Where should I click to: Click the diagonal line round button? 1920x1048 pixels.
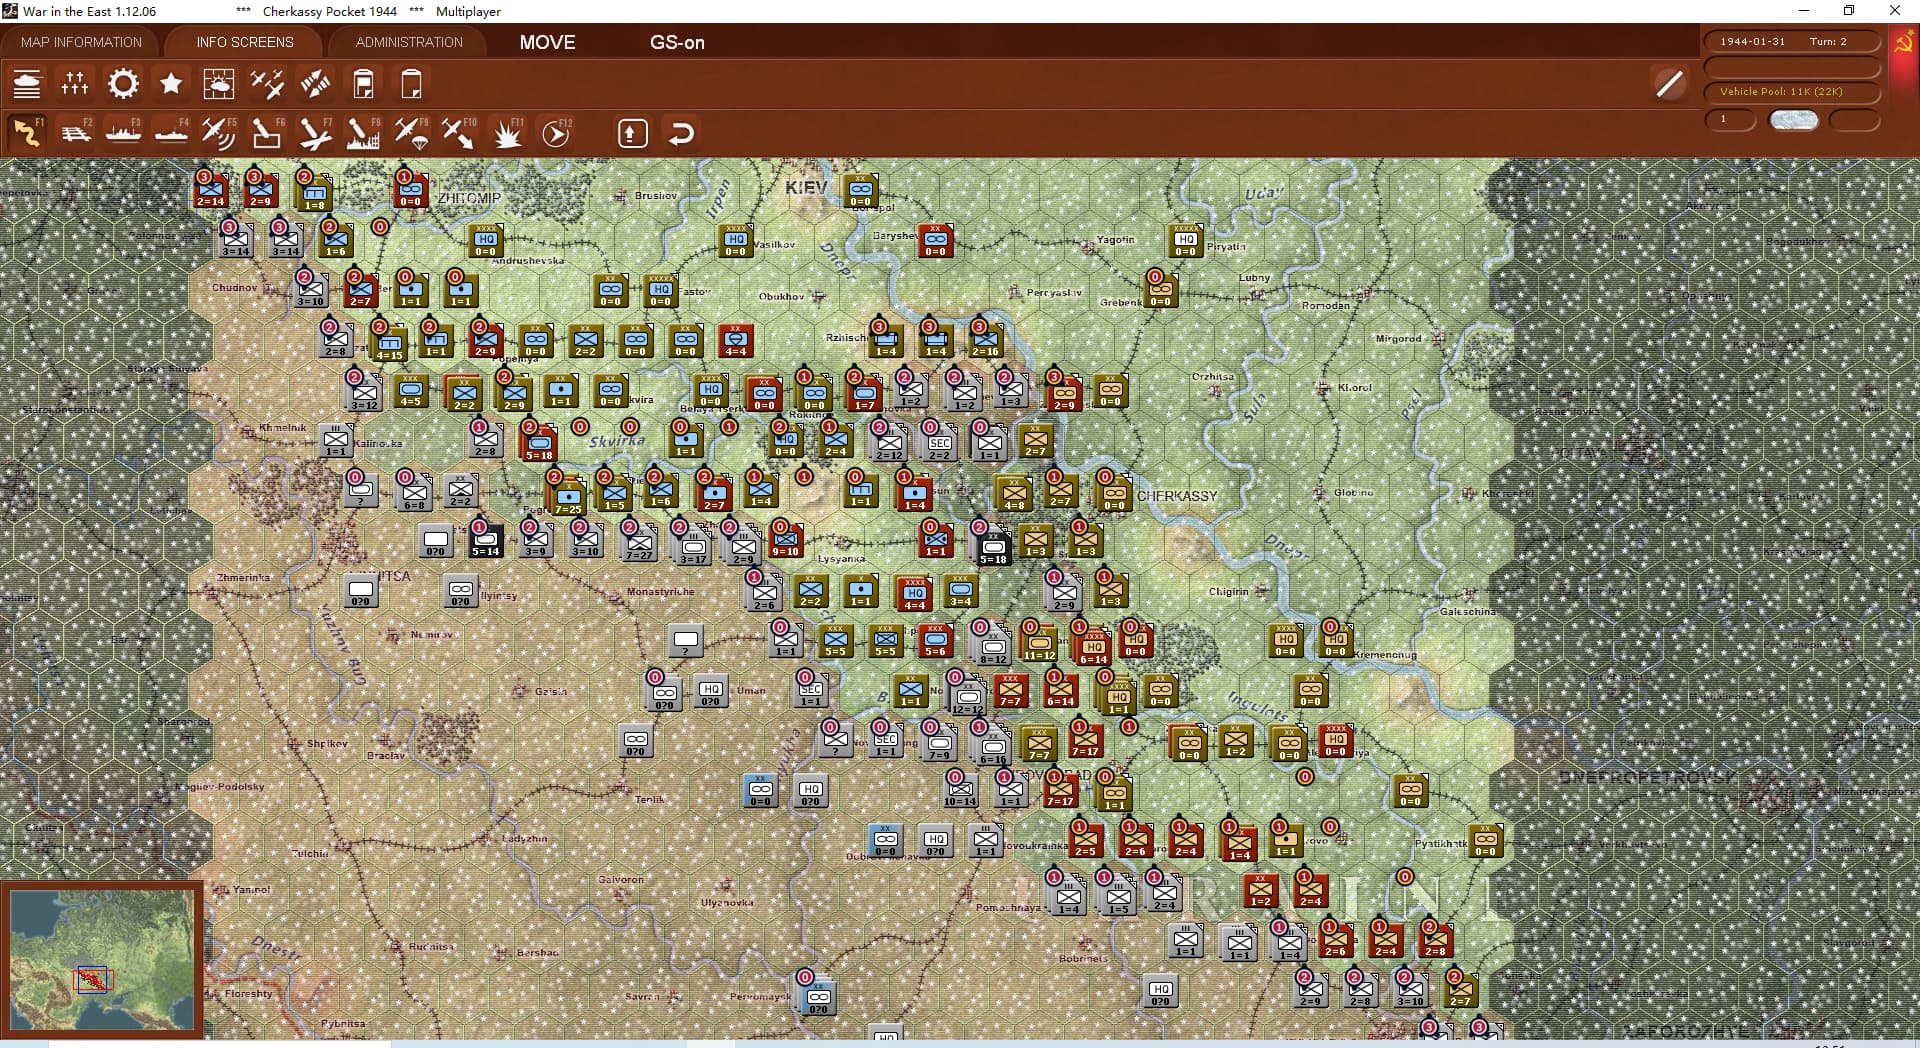1669,84
